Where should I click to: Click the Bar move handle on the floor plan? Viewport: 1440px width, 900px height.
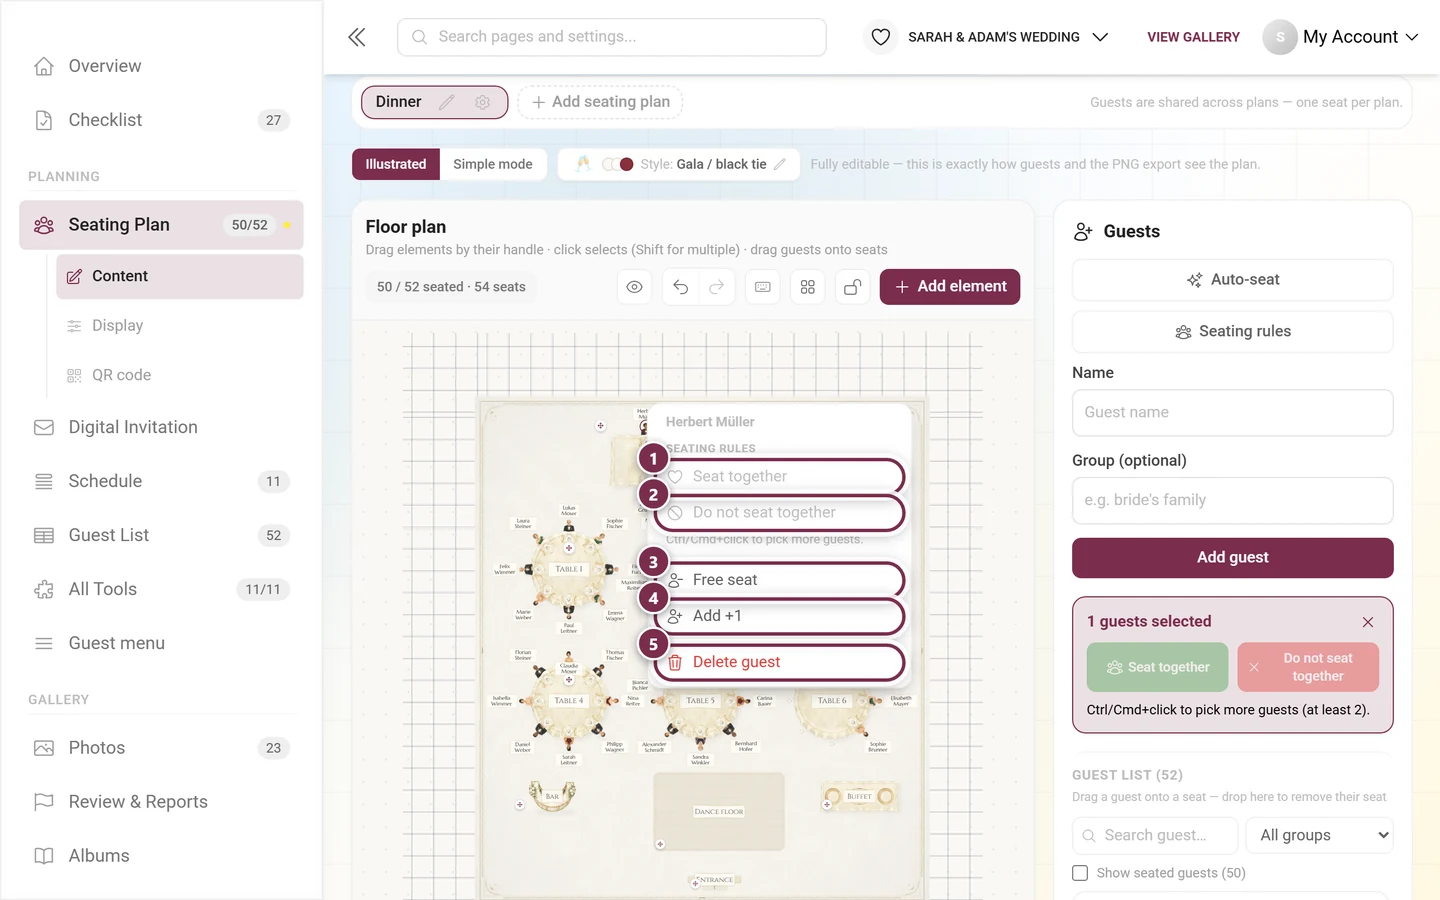520,804
